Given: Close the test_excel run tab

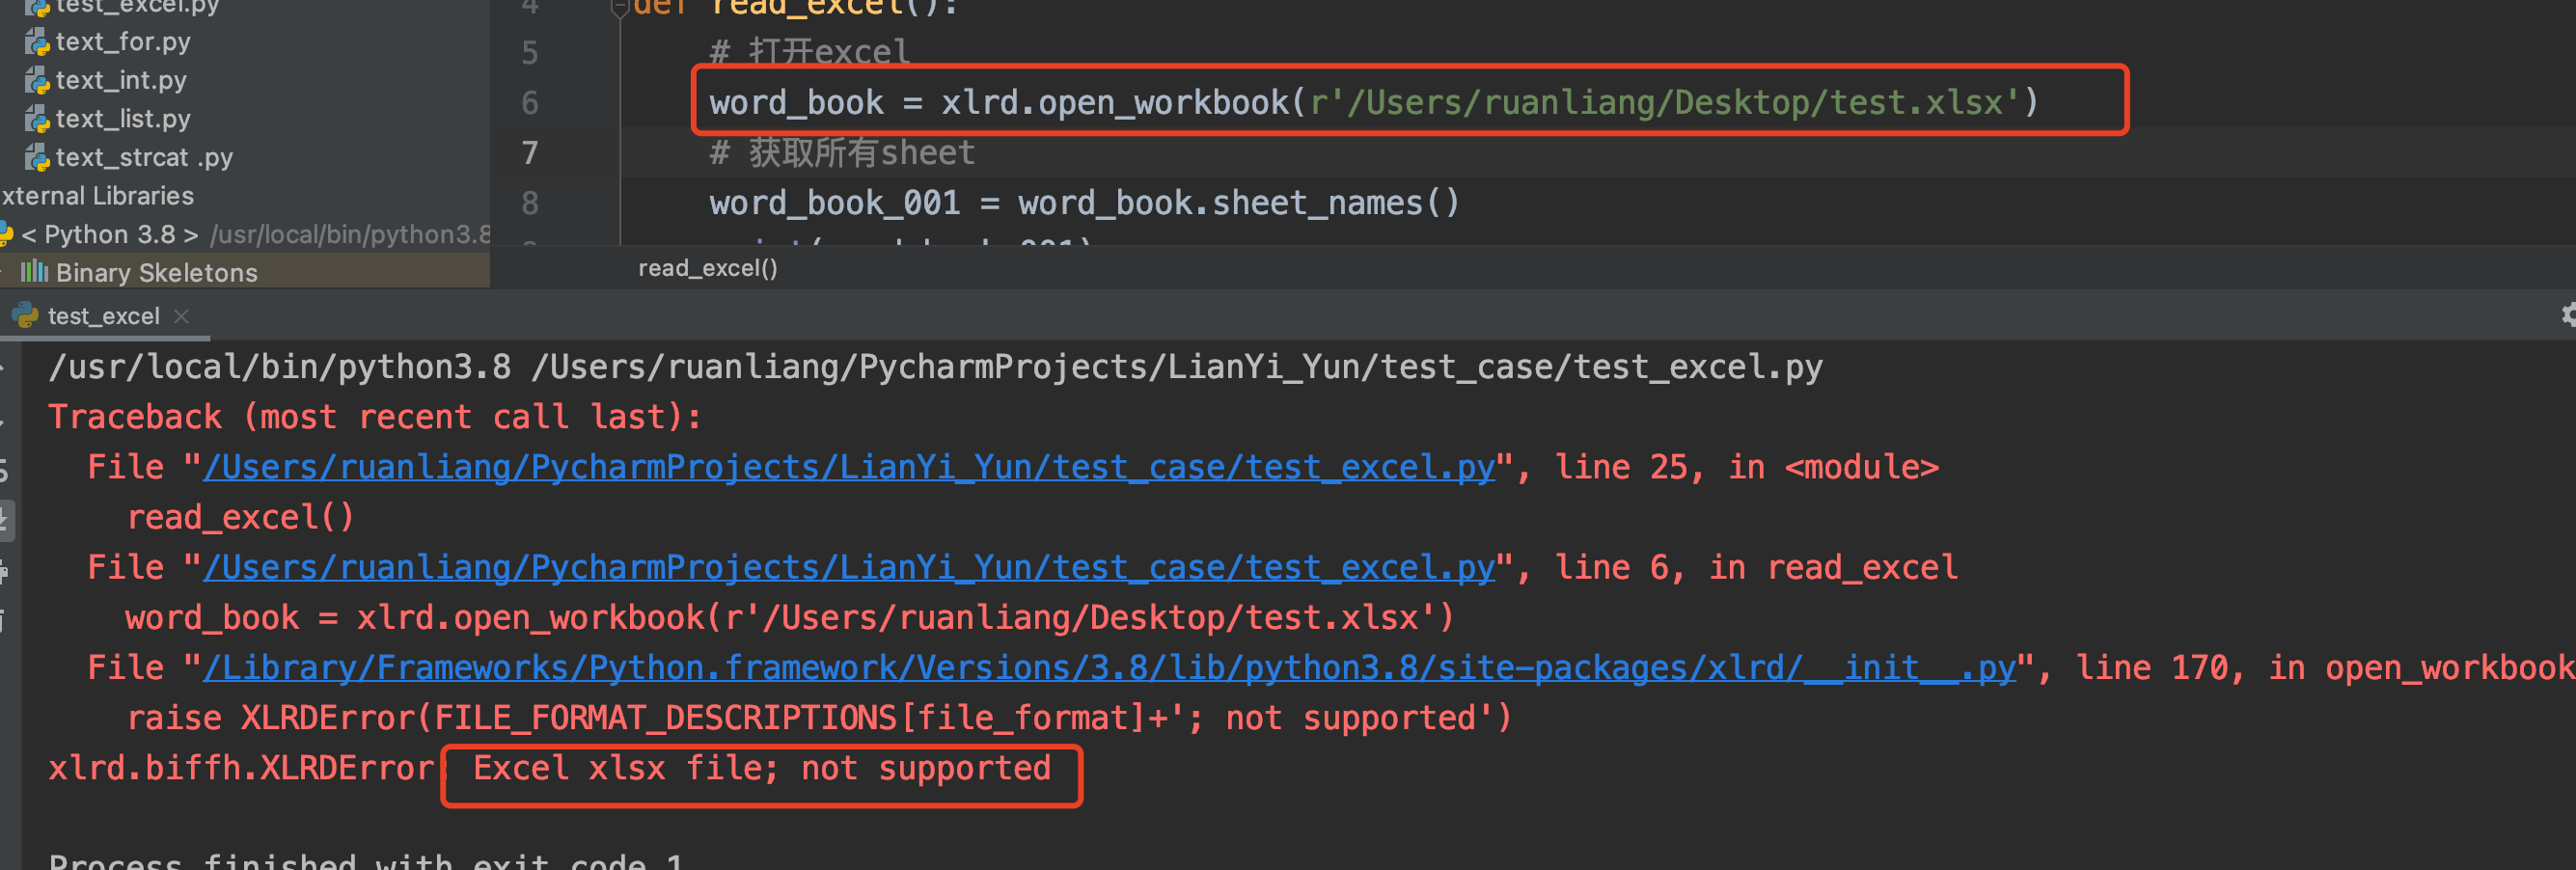Looking at the screenshot, I should point(181,316).
